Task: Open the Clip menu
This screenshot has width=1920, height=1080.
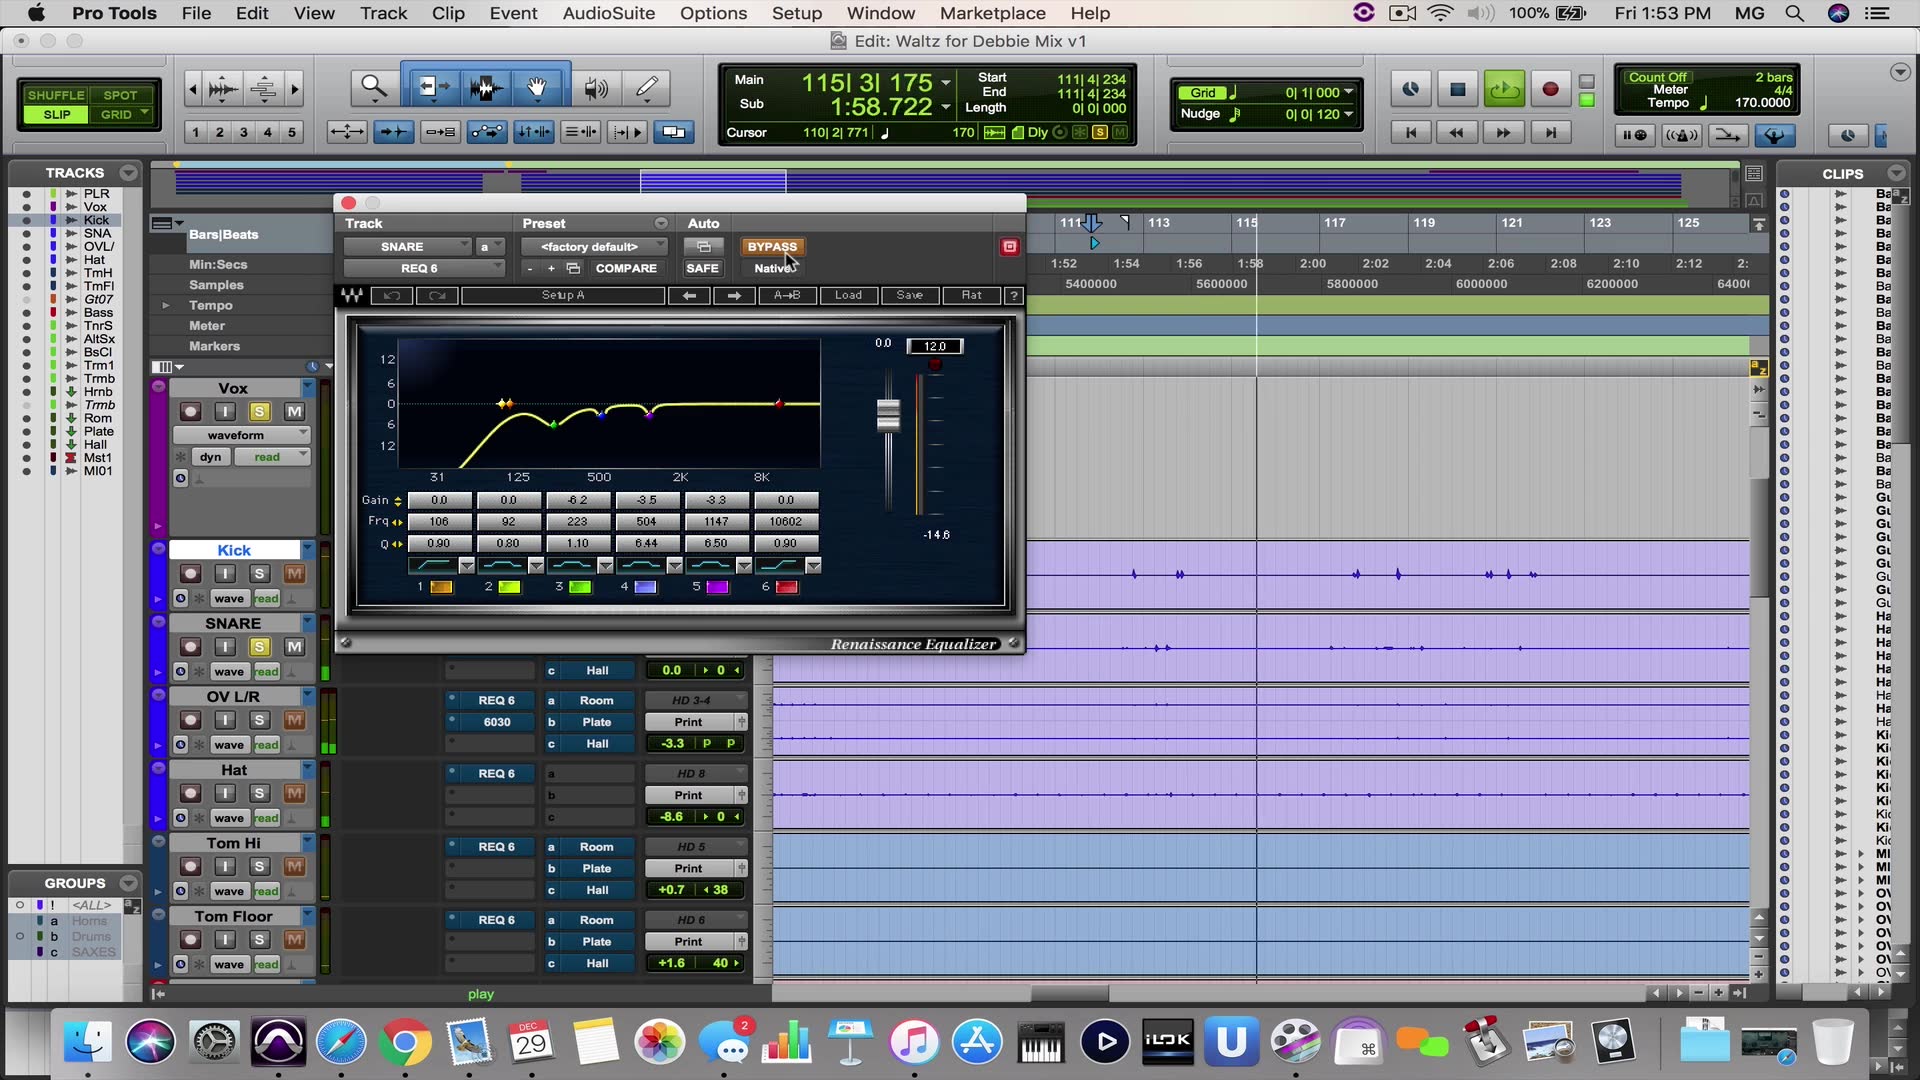Action: [x=448, y=13]
